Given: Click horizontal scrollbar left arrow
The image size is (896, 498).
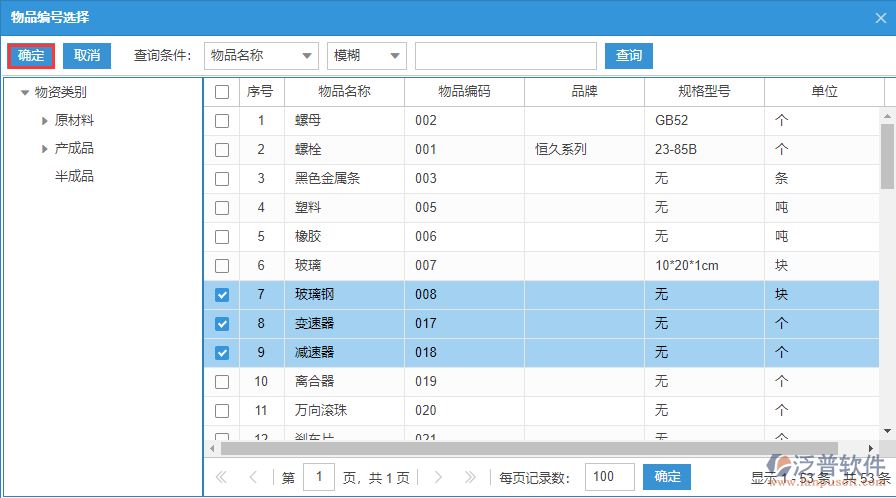Looking at the screenshot, I should click(212, 448).
